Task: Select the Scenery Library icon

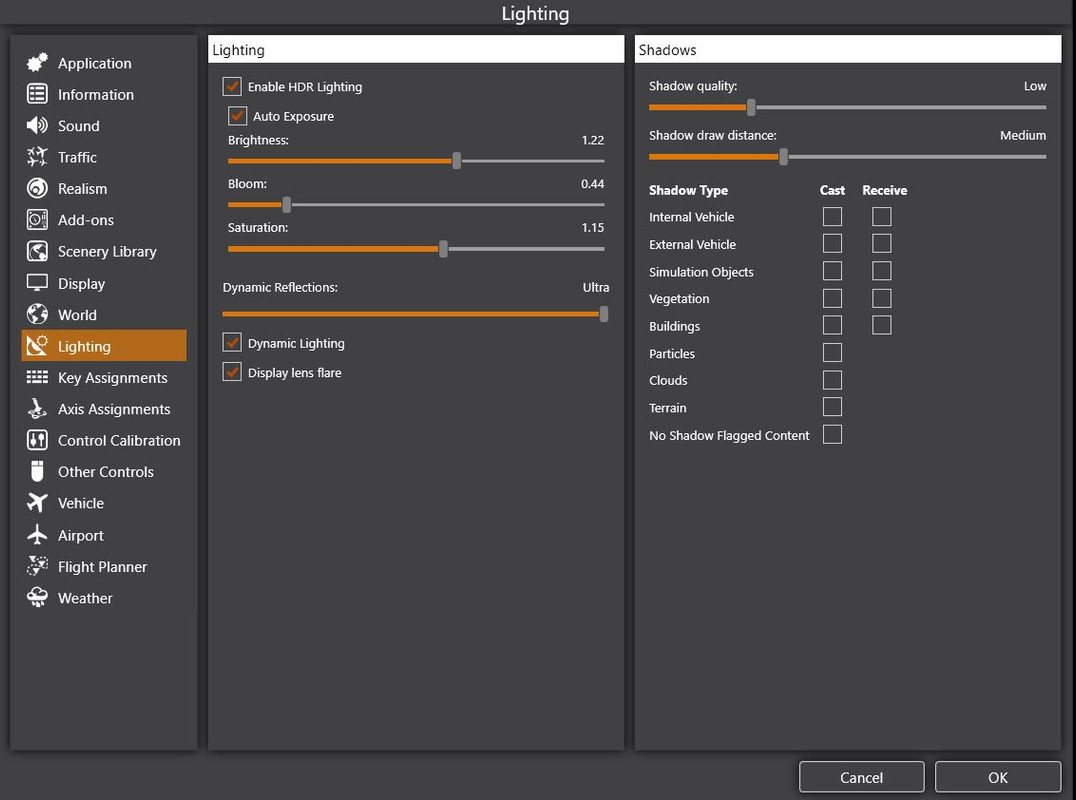Action: pyautogui.click(x=37, y=251)
